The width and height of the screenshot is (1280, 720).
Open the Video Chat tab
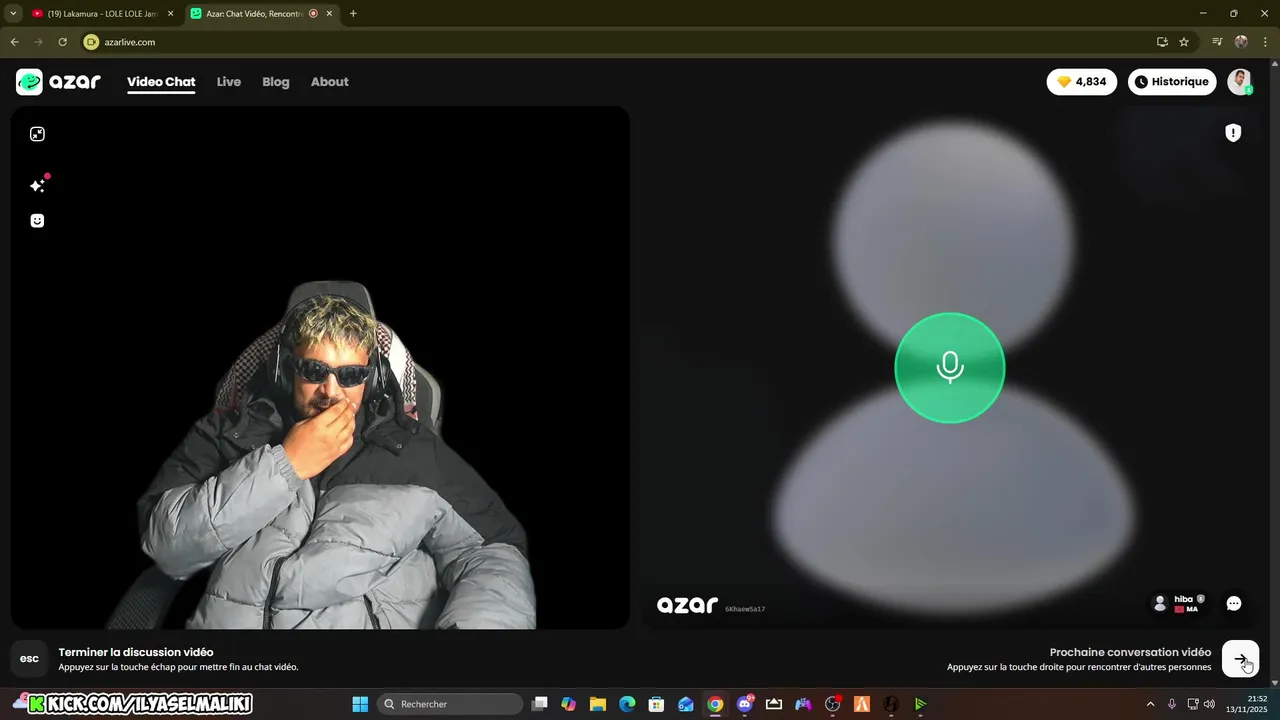[161, 82]
